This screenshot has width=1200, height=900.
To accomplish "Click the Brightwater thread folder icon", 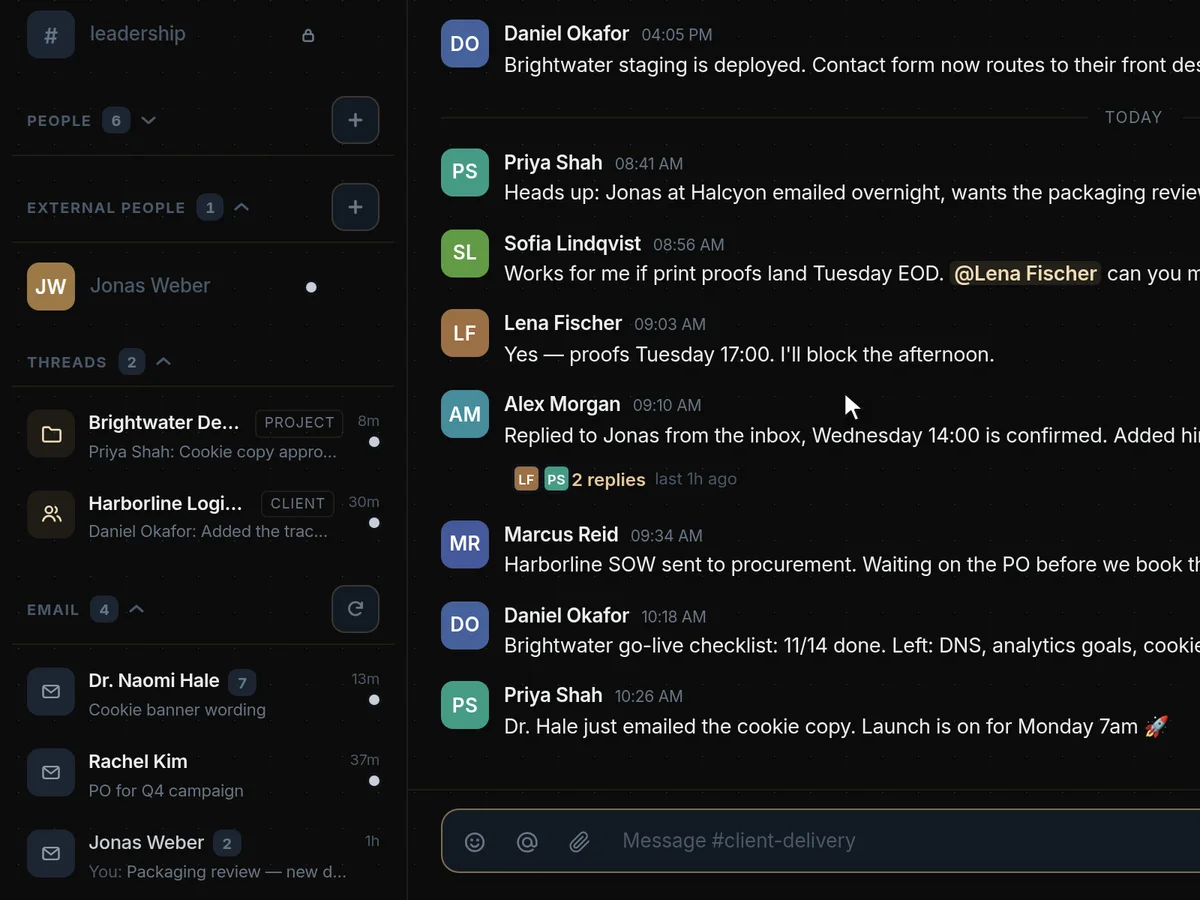I will (51, 434).
